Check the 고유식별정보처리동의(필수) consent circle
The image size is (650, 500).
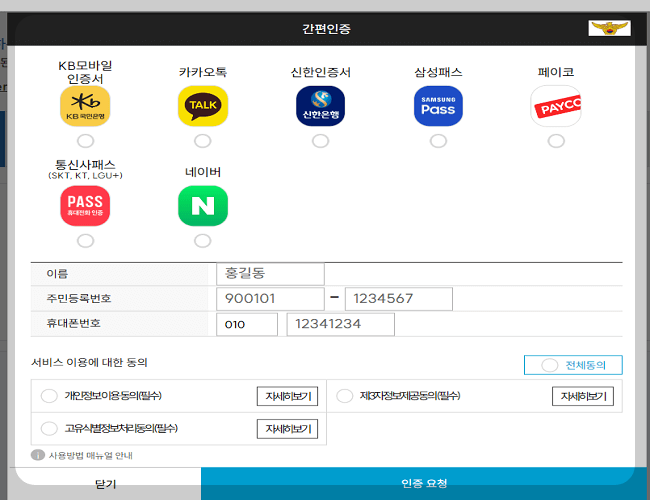click(x=49, y=428)
